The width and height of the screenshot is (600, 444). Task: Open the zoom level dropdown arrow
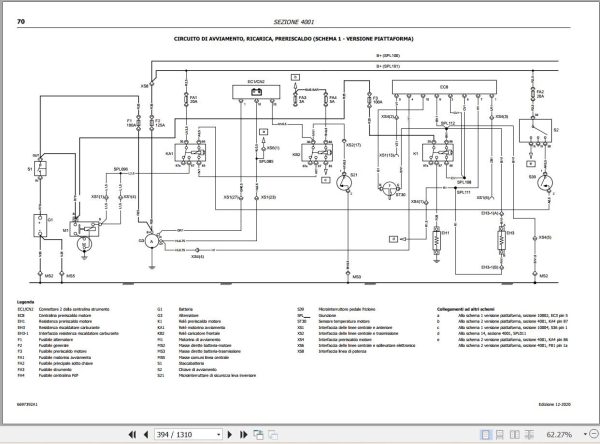click(x=585, y=434)
